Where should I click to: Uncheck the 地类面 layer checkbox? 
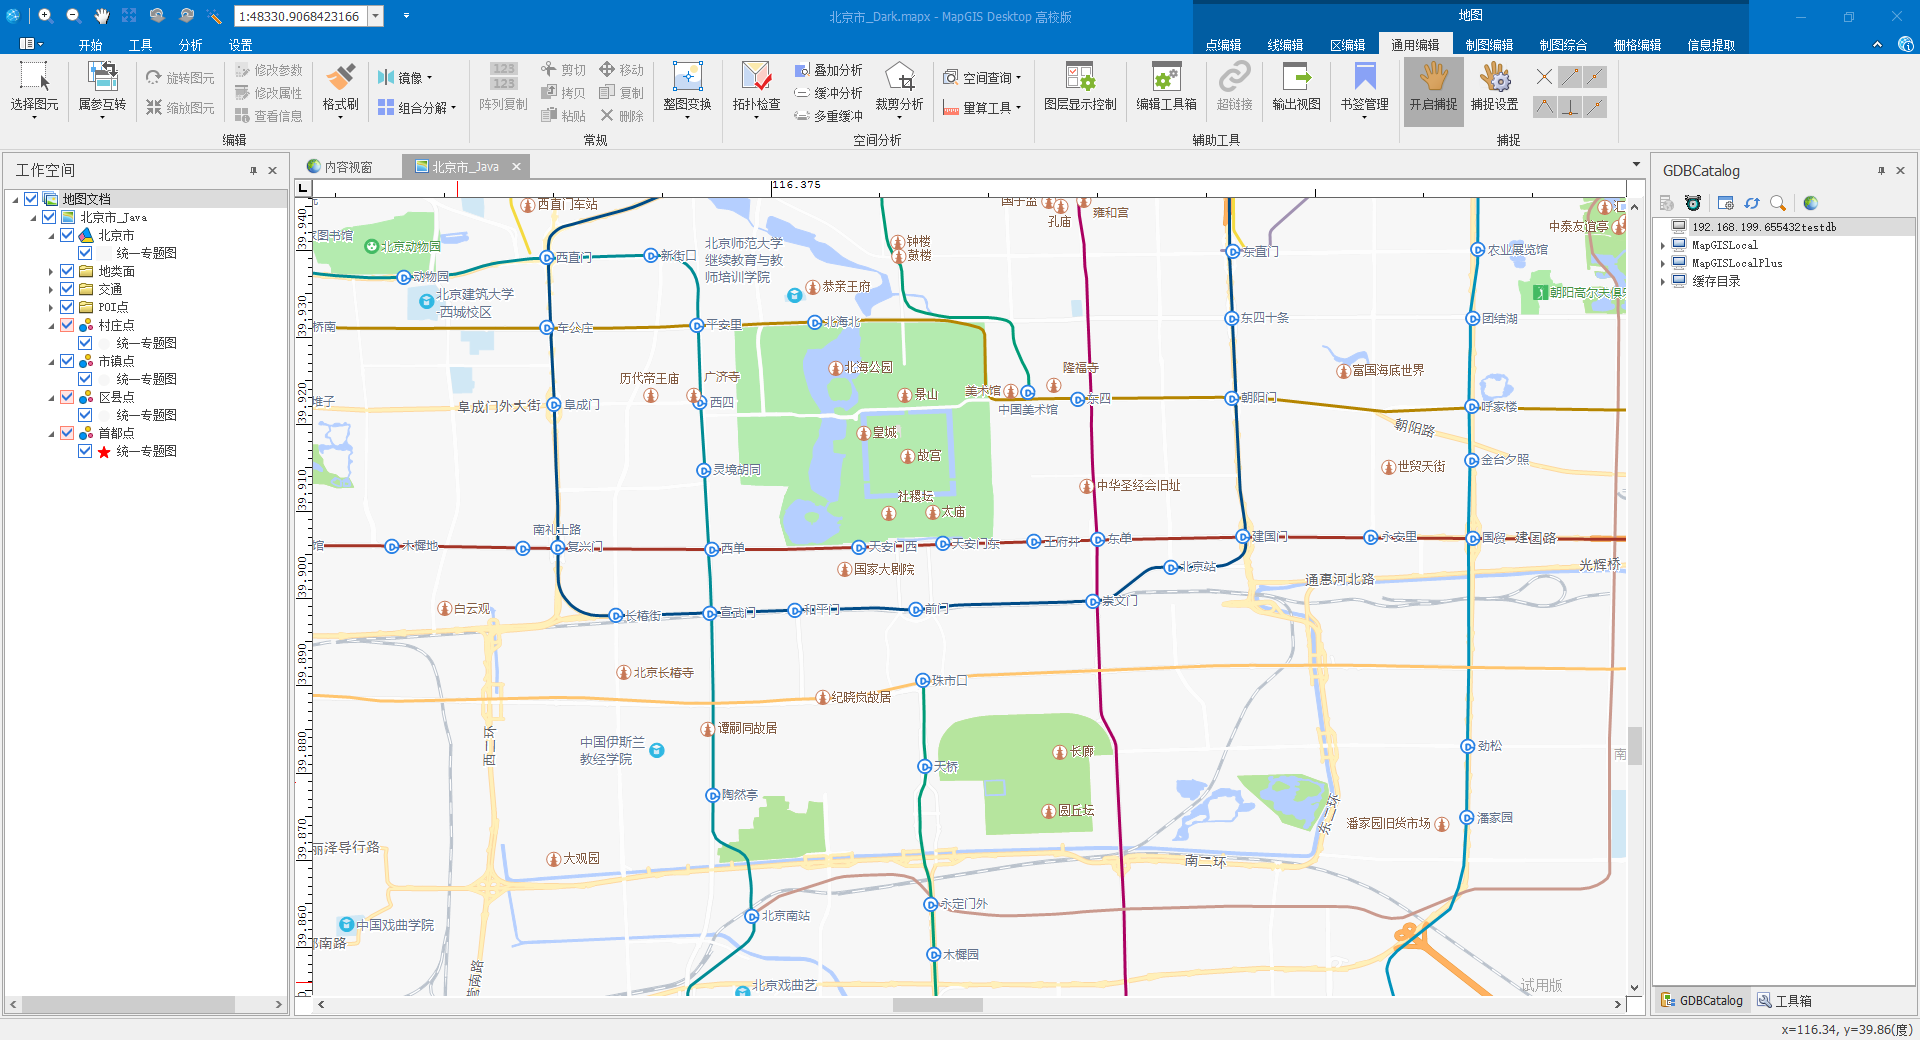pos(67,271)
